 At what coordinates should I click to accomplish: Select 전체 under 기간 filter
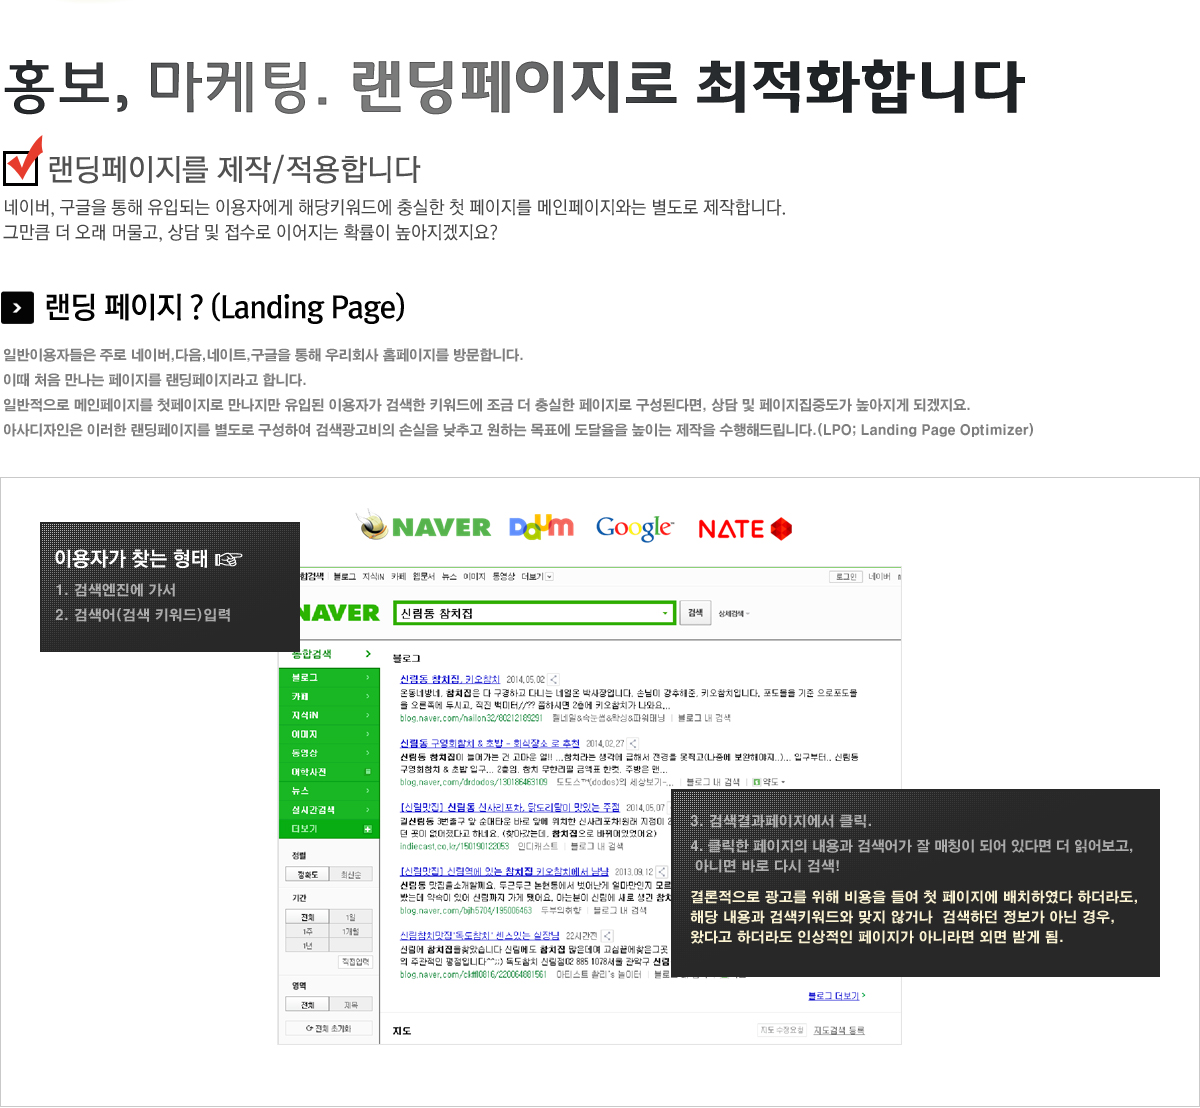[x=307, y=917]
